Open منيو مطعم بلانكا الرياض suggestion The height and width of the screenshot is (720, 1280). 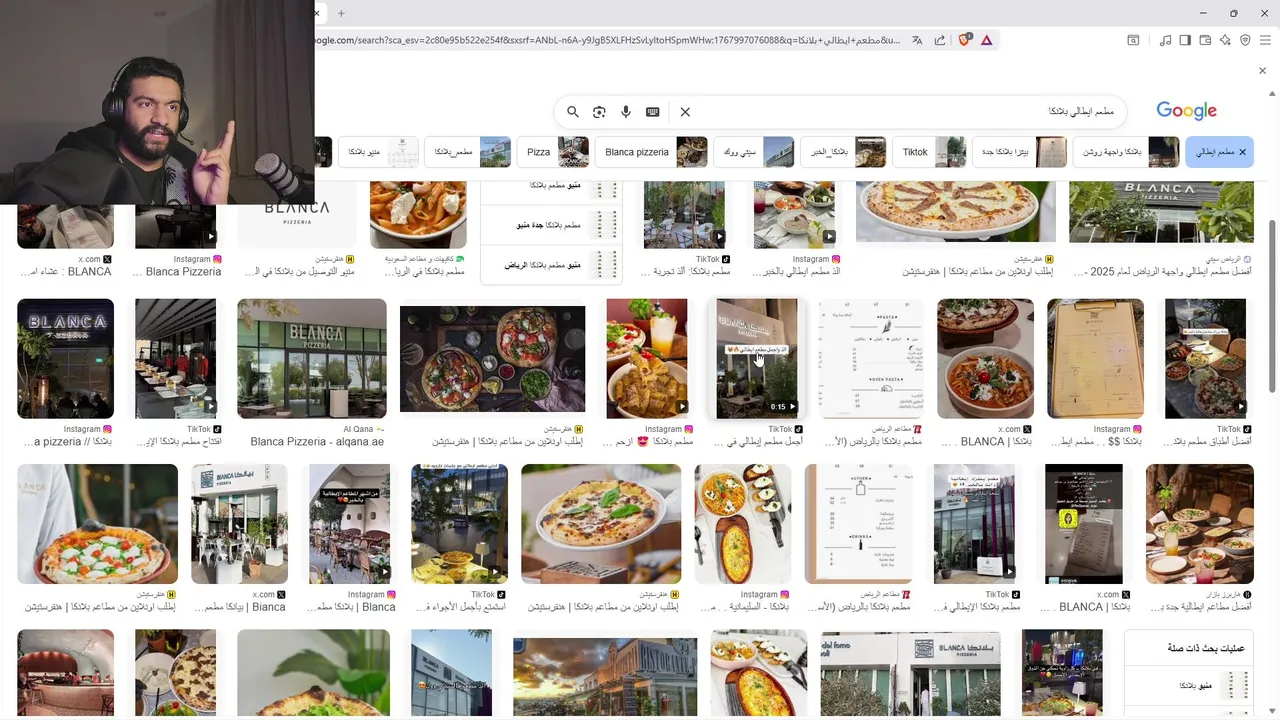pos(552,265)
